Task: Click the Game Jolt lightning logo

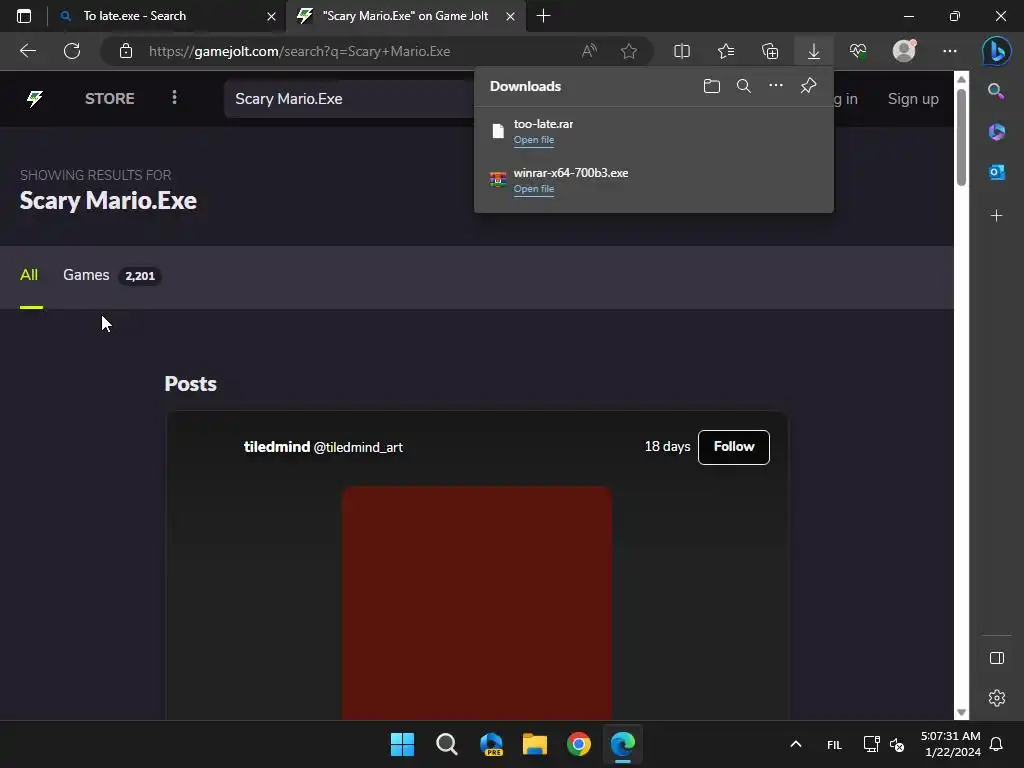Action: pos(35,99)
